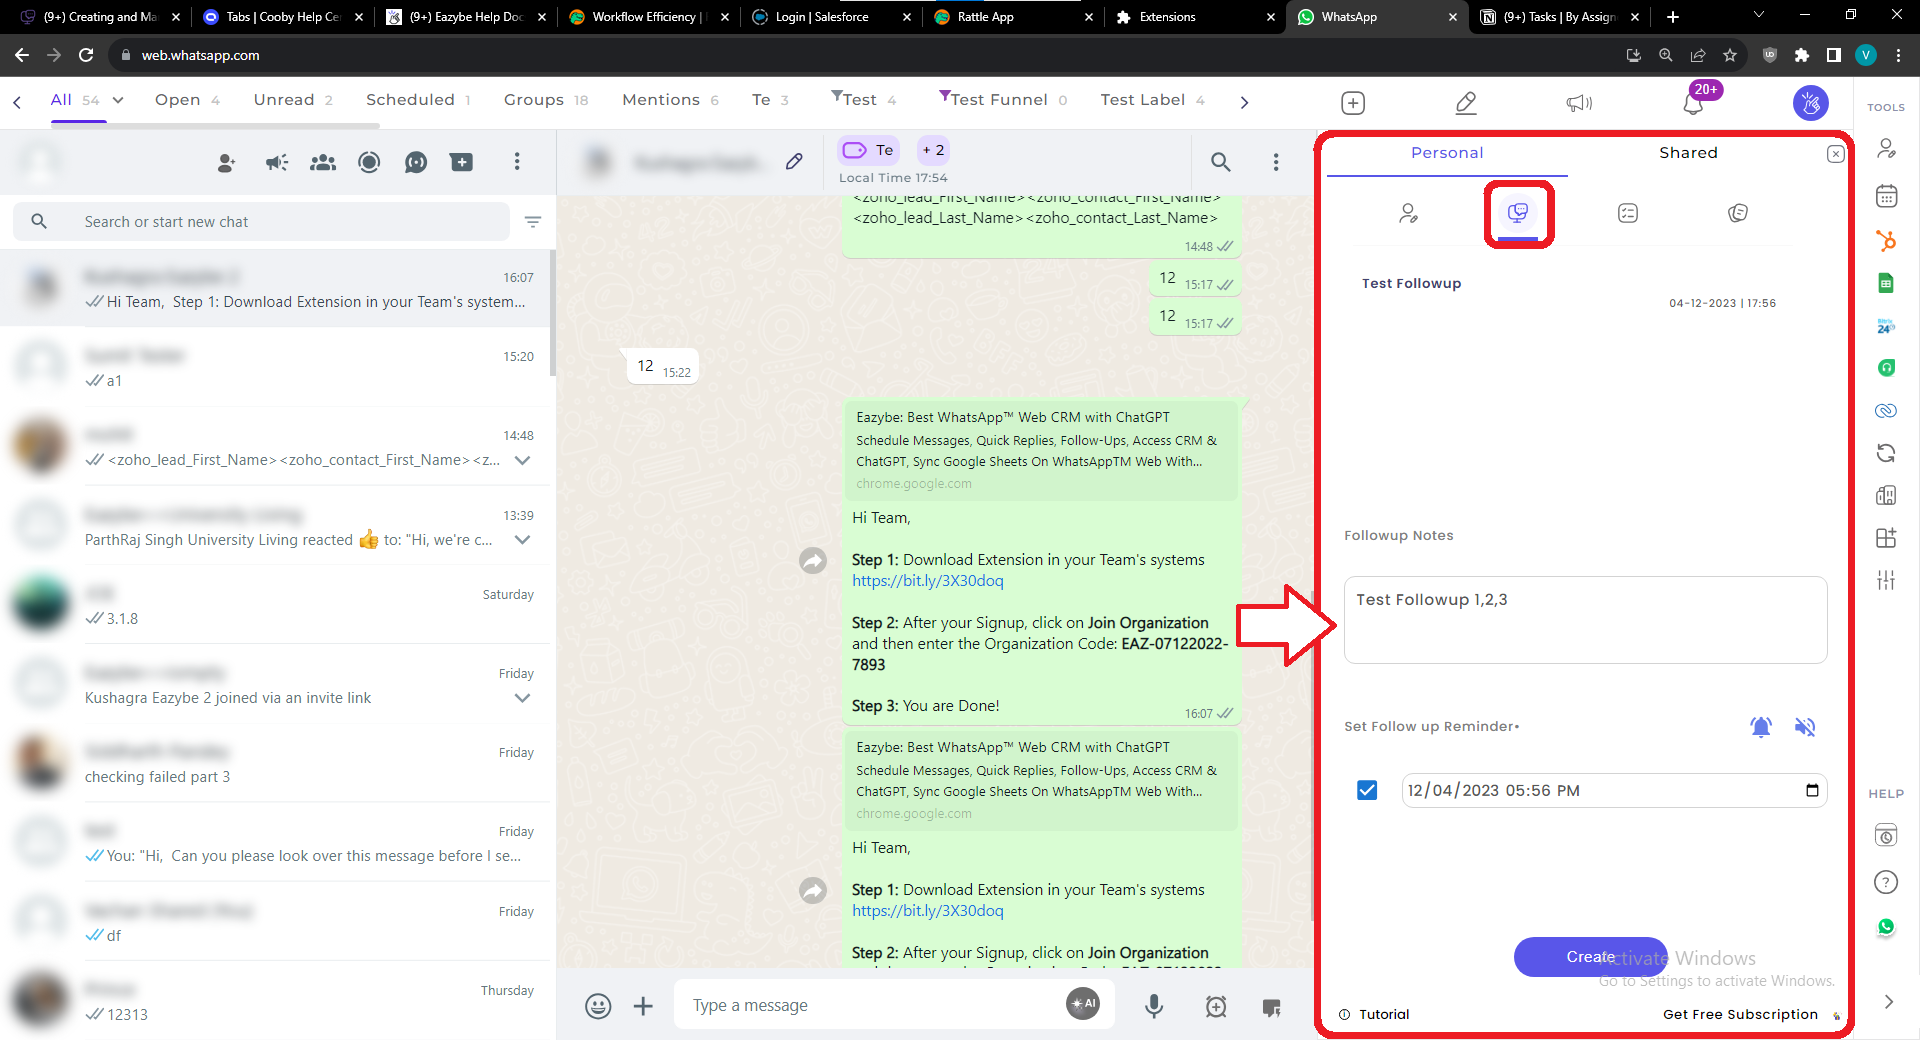Click the search icon in chat header
Screen dimensions: 1920x1040
1220,162
